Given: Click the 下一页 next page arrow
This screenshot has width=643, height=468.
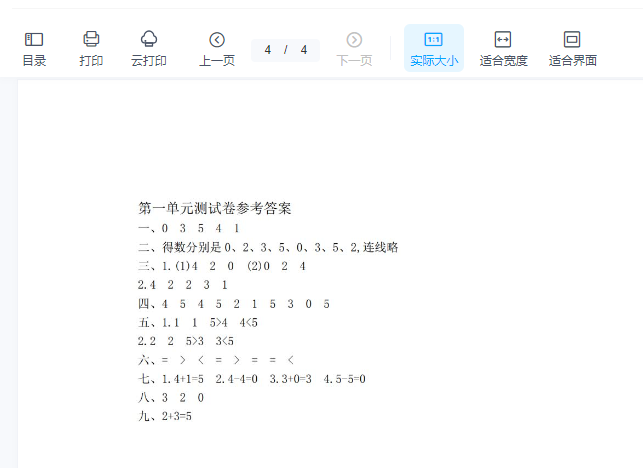Looking at the screenshot, I should (354, 40).
